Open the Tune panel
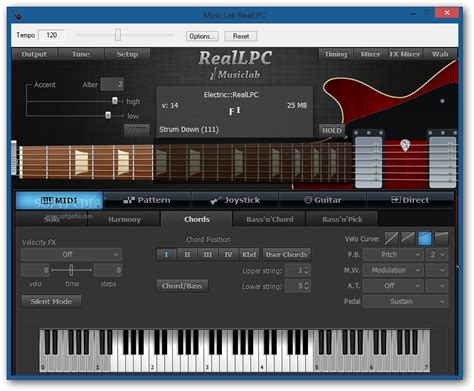The height and width of the screenshot is (391, 474). (x=81, y=54)
